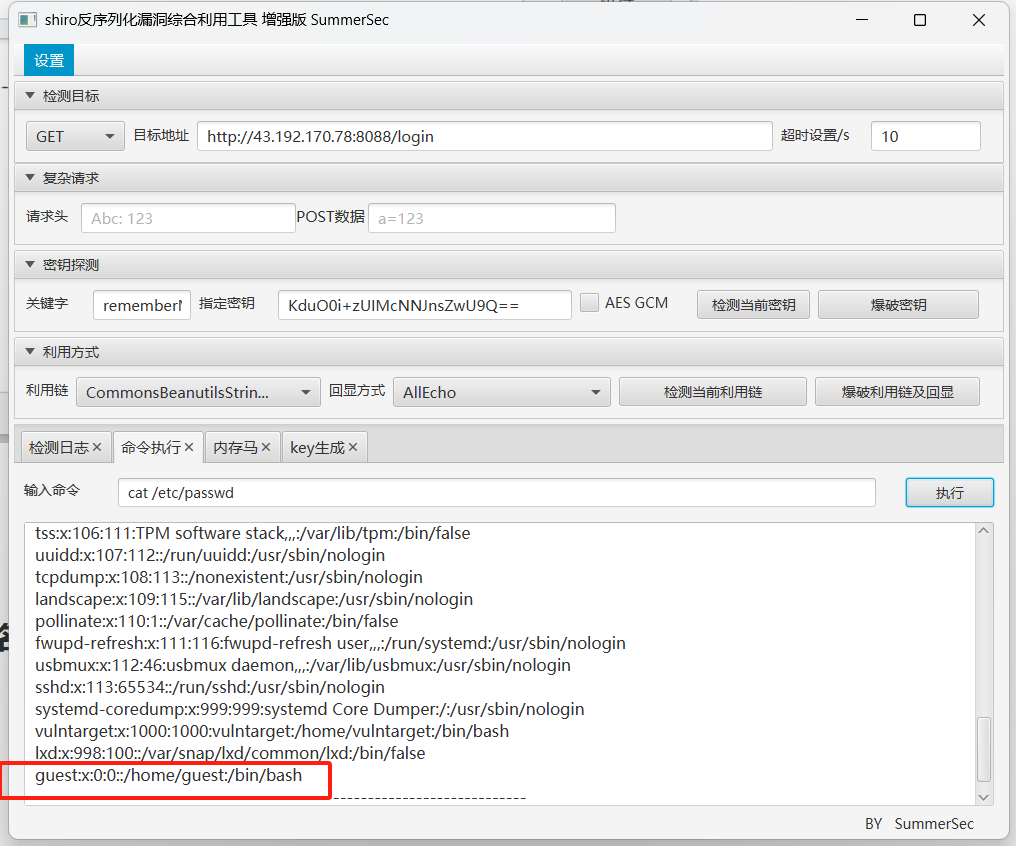1016x846 pixels.
Task: Click the 检测当前利用链 button
Action: [x=713, y=392]
